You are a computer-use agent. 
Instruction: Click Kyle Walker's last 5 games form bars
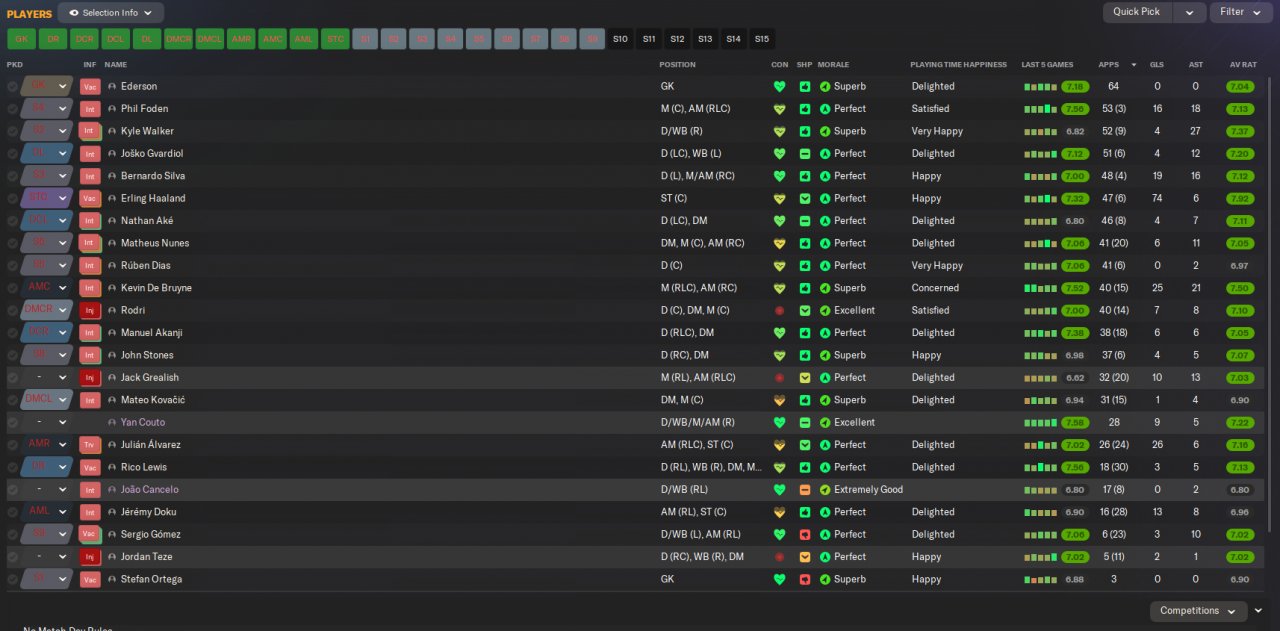coord(1040,131)
